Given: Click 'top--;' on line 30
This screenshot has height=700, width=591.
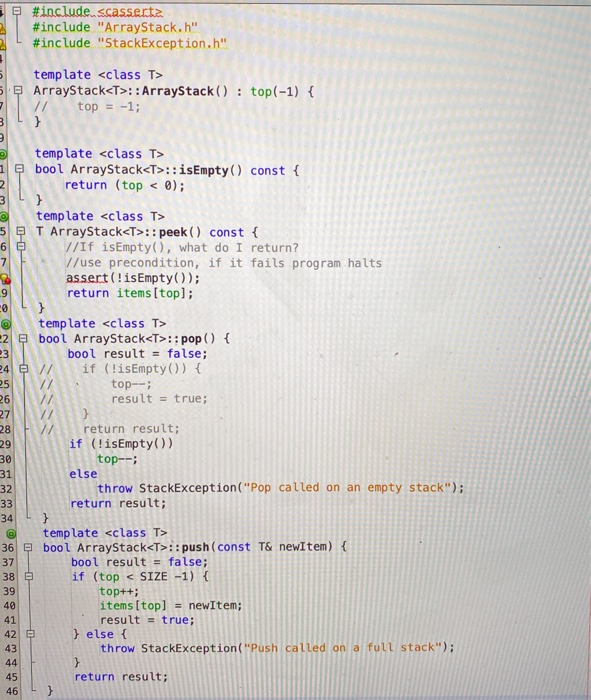Looking at the screenshot, I should 117,459.
